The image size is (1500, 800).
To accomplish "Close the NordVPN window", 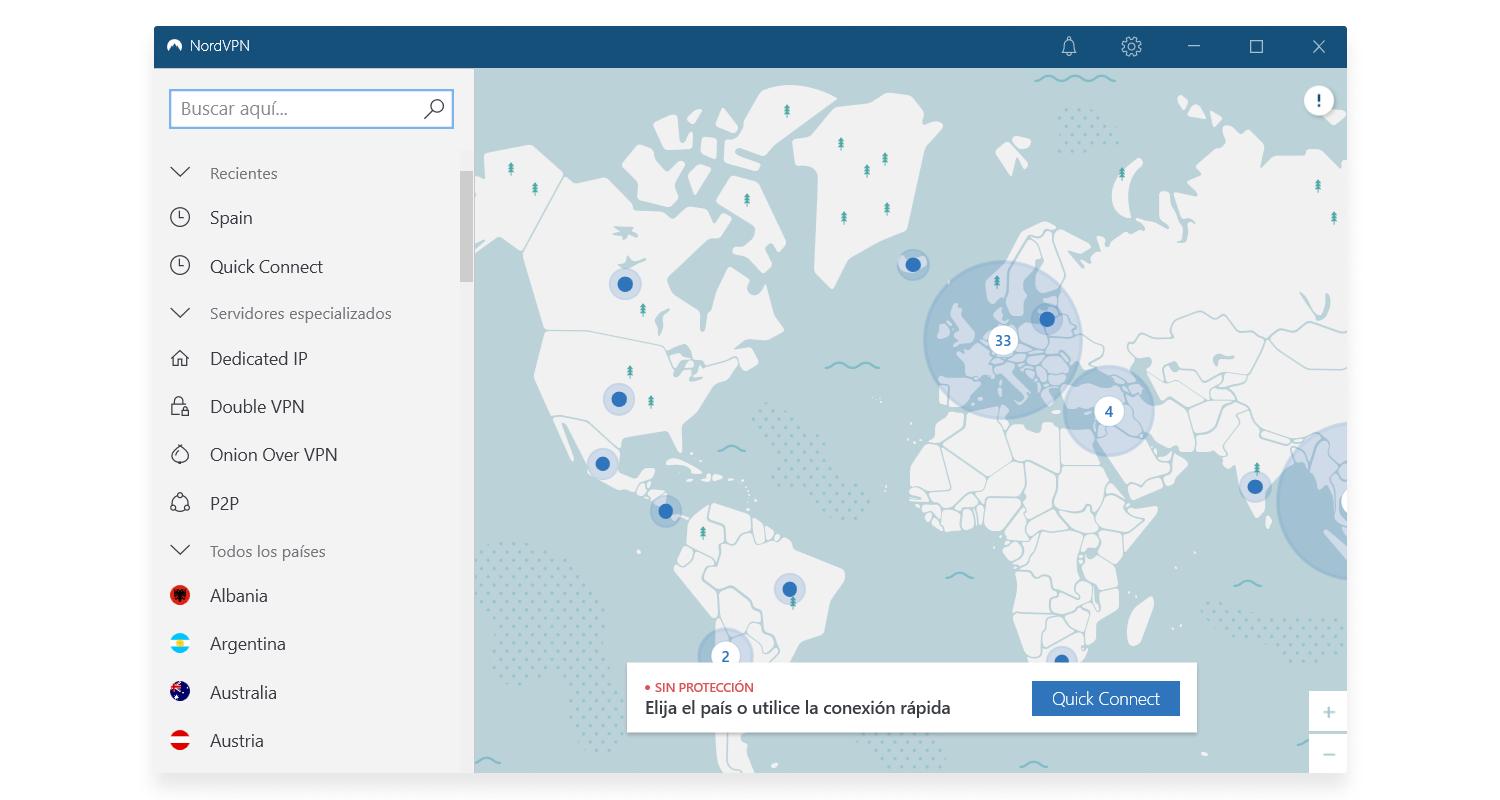I will (x=1319, y=46).
